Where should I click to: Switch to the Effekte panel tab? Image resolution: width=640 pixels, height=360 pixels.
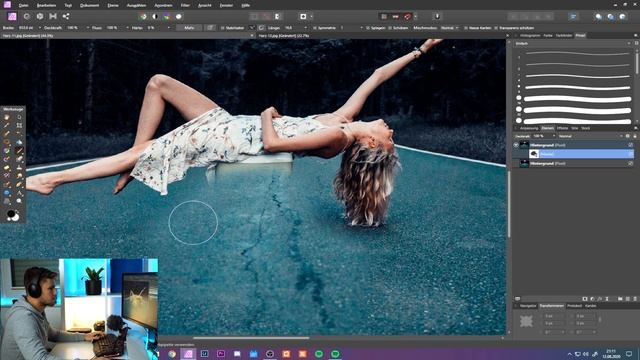(x=562, y=128)
